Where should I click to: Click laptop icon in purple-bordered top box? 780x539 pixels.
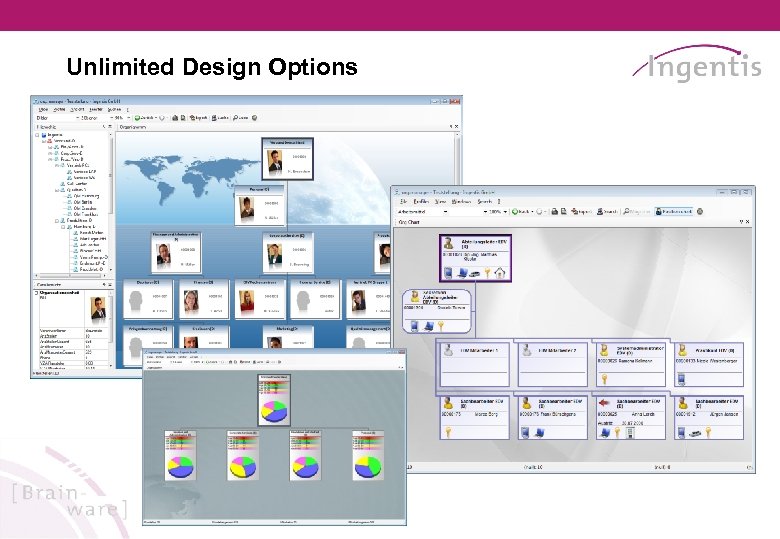[462, 273]
